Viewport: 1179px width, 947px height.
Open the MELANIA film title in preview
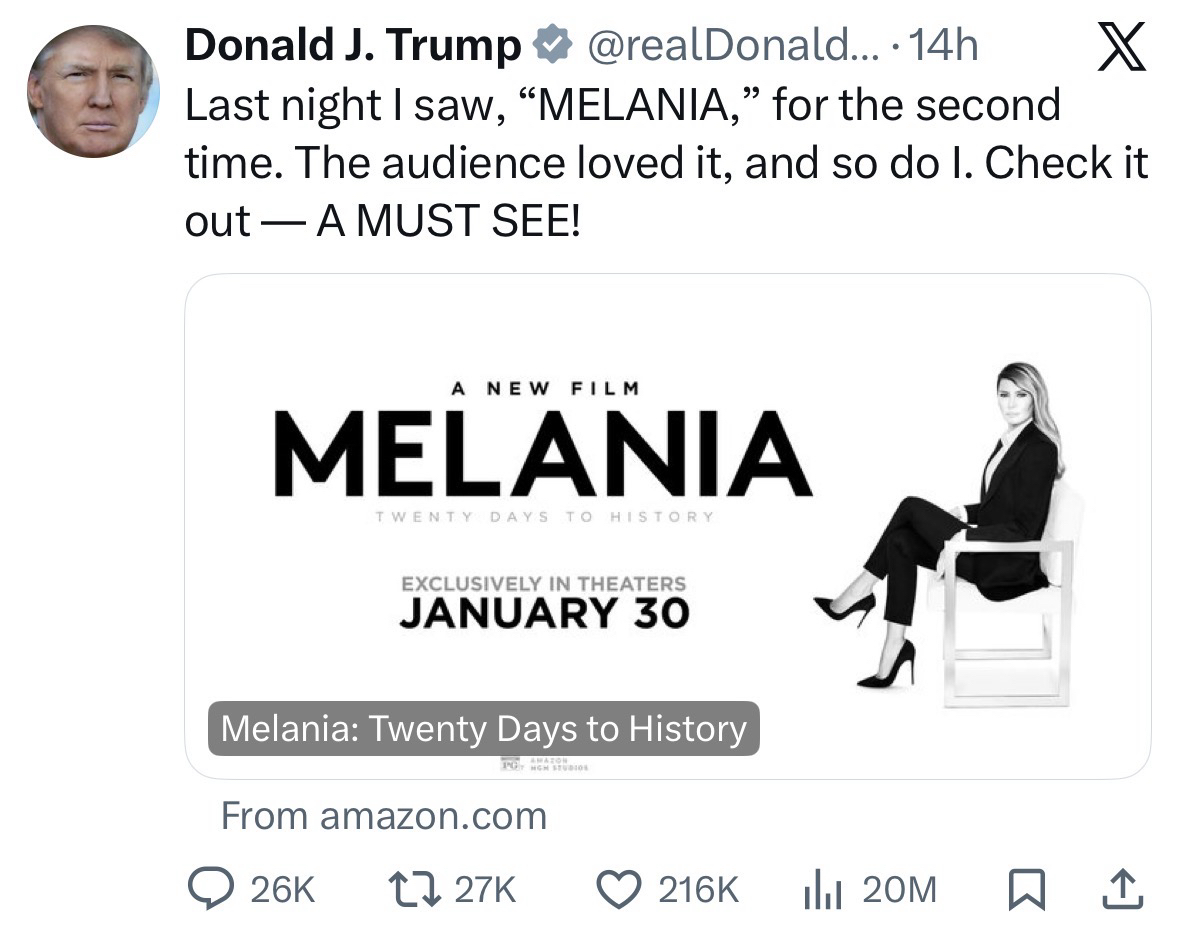tap(542, 454)
